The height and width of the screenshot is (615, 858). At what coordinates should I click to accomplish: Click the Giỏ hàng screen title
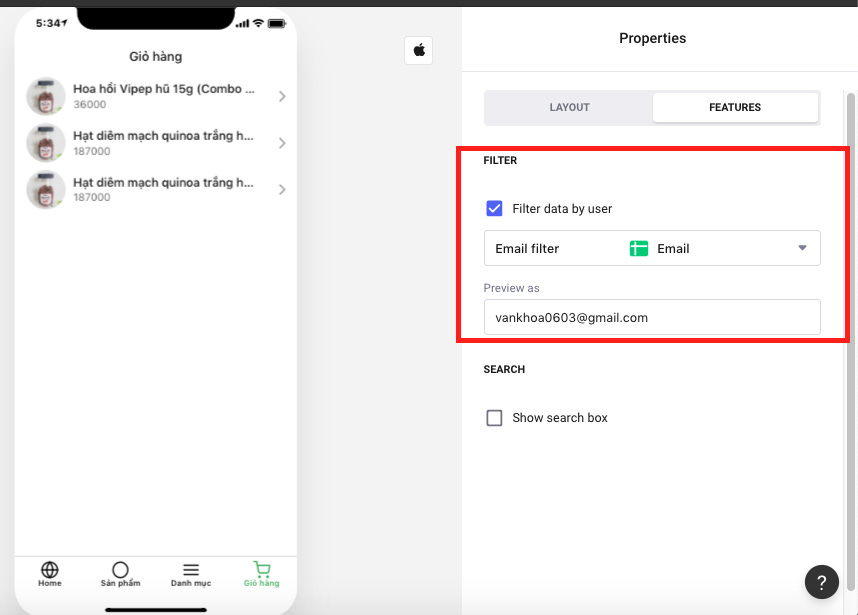coord(155,57)
